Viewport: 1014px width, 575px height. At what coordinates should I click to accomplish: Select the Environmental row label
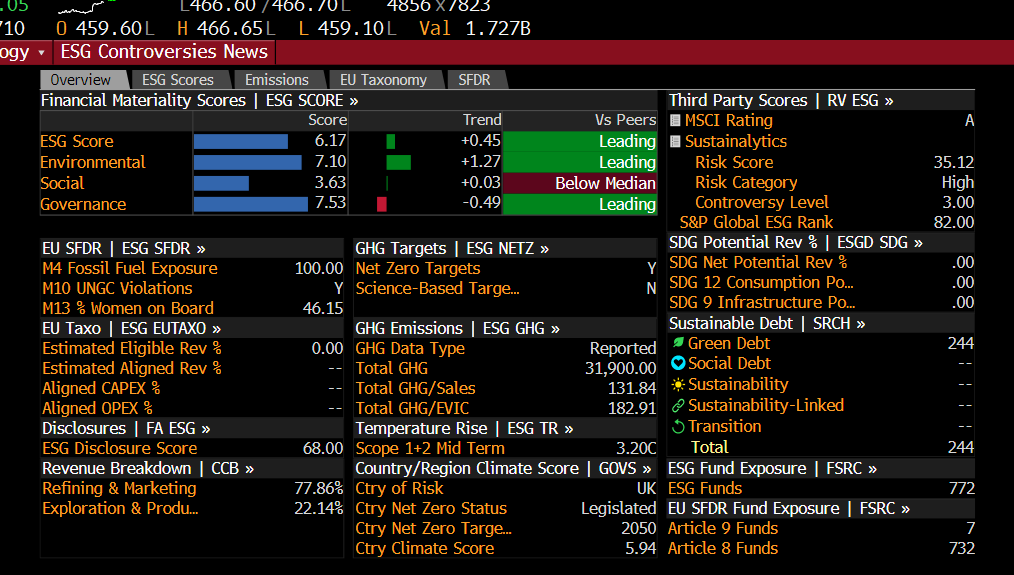pos(92,162)
